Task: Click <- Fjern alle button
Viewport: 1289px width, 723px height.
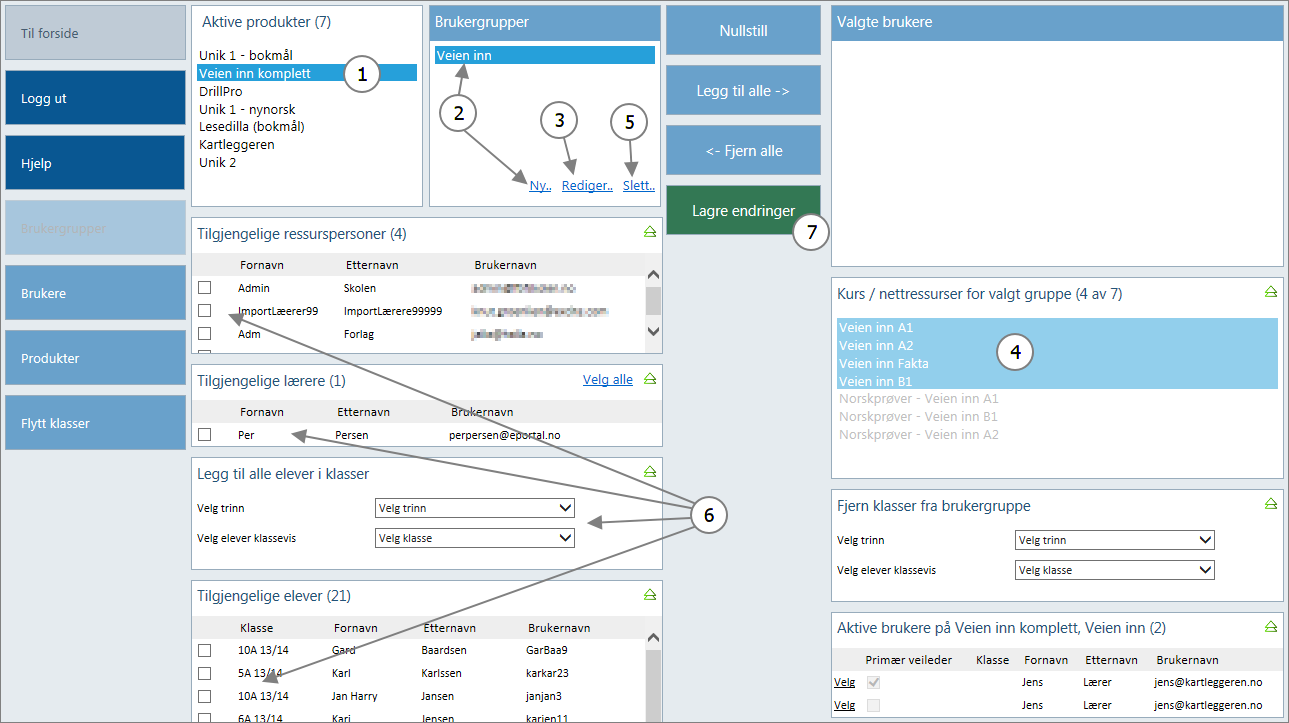Action: tap(743, 150)
